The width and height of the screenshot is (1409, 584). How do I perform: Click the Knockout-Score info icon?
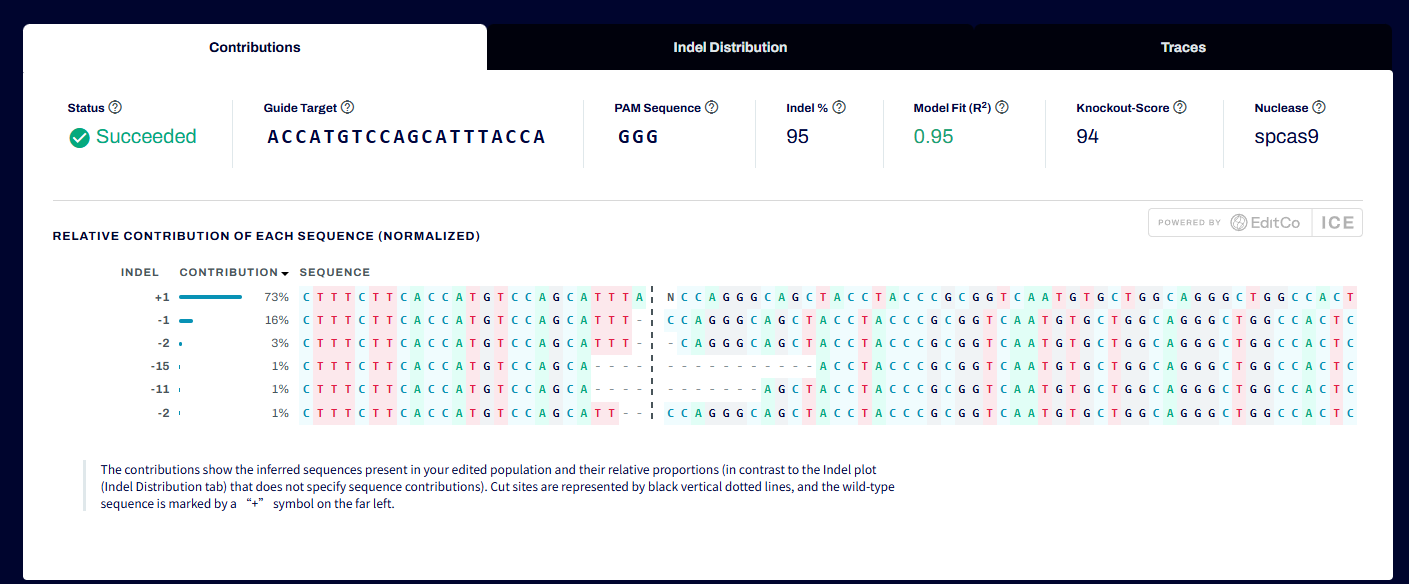pyautogui.click(x=1180, y=108)
